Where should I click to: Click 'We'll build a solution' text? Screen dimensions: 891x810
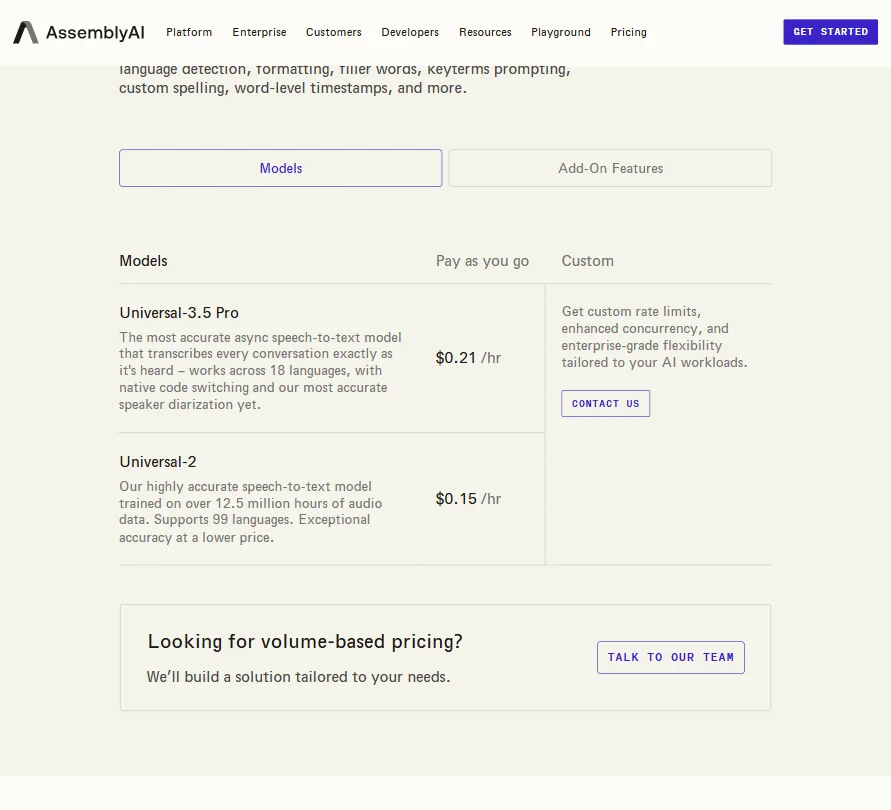298,677
